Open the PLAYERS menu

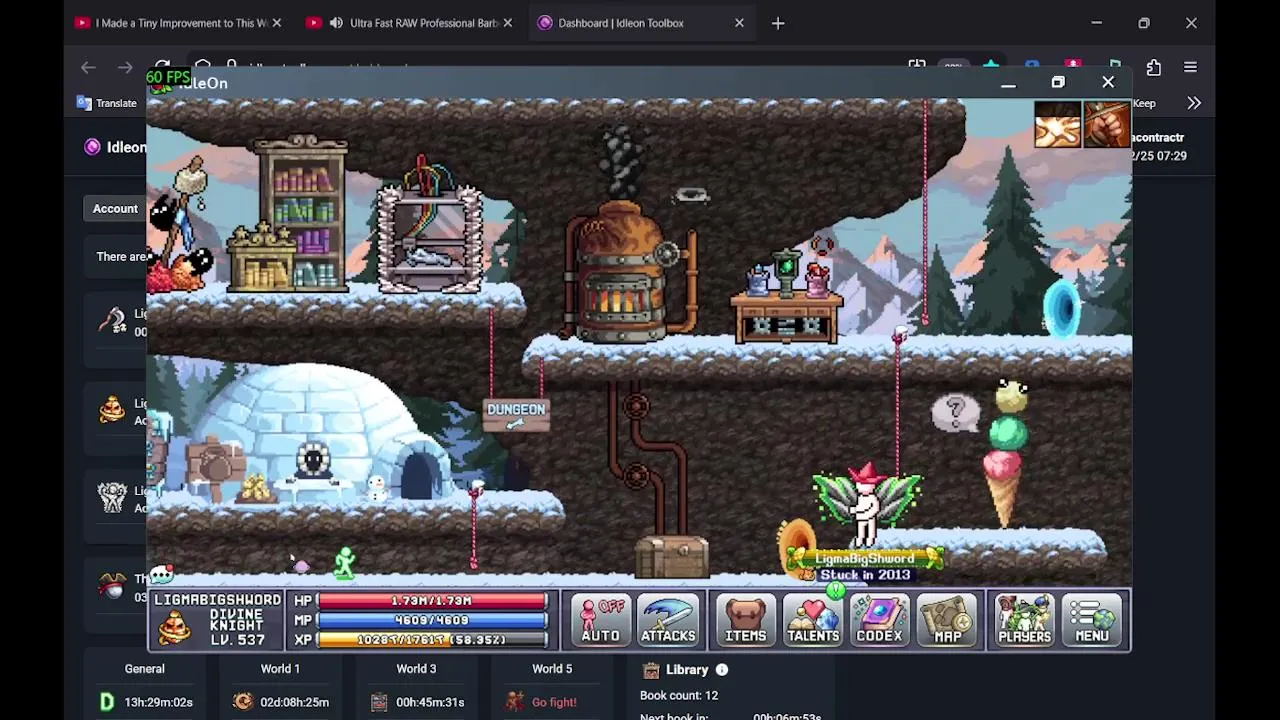pos(1024,621)
